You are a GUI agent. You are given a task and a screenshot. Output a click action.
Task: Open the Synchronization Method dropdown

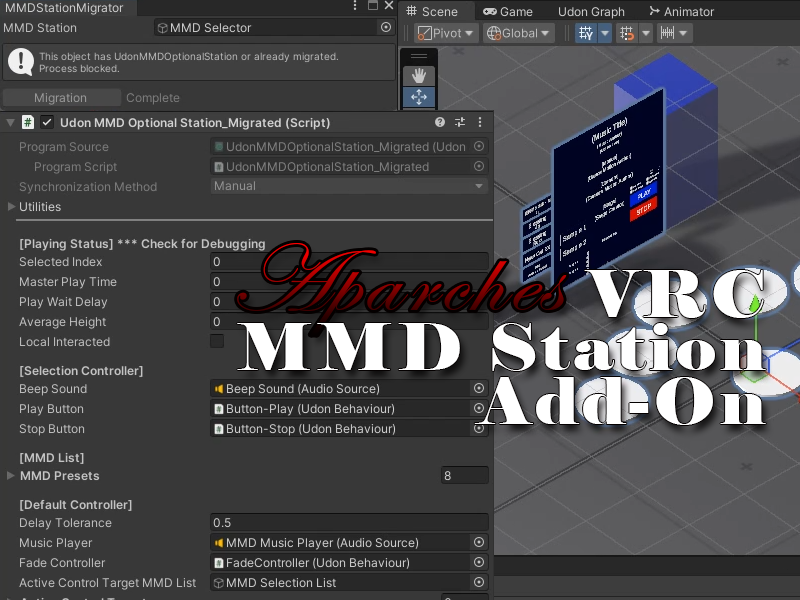[348, 186]
